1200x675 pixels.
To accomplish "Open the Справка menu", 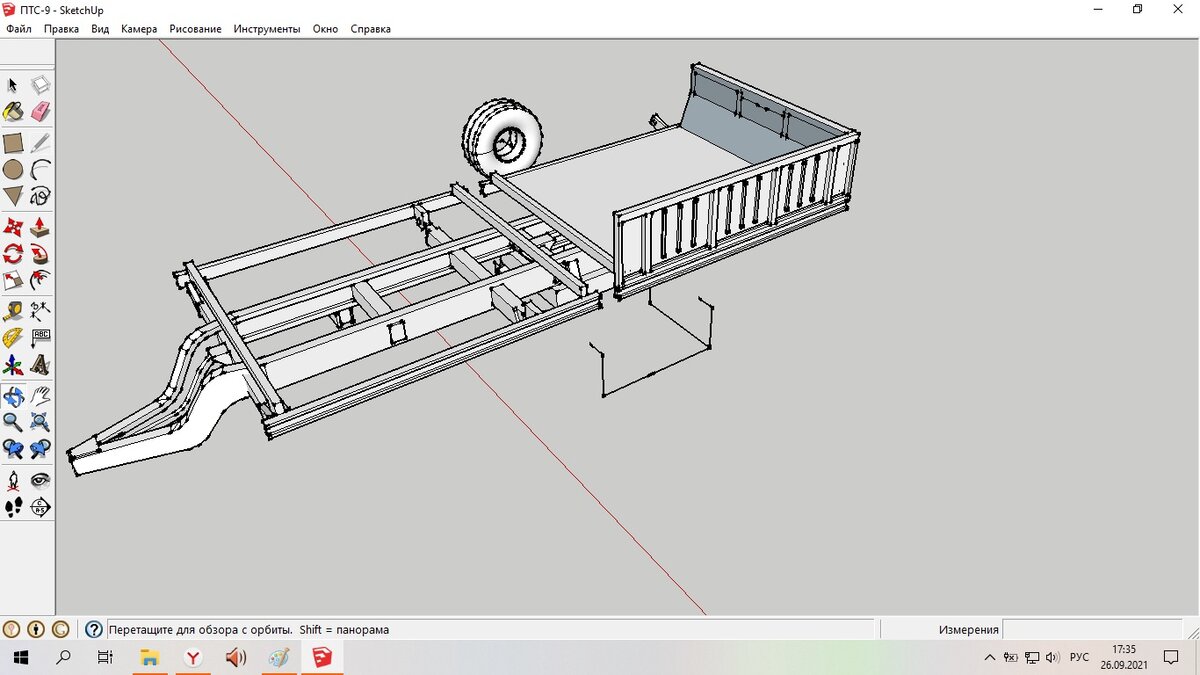I will click(x=371, y=29).
